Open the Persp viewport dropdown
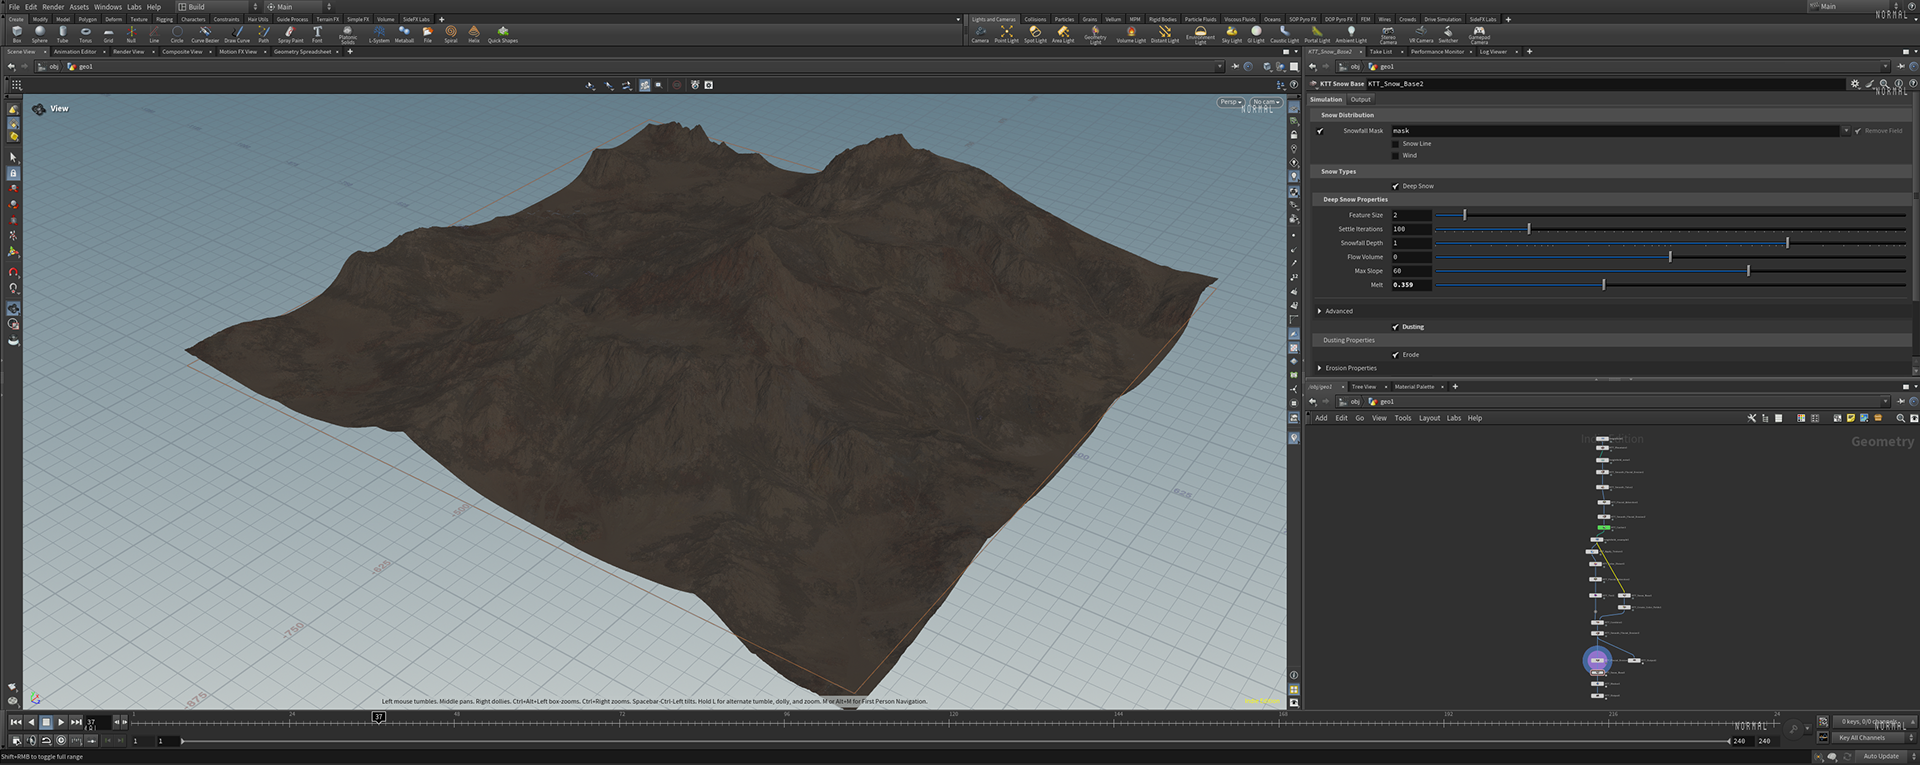This screenshot has height=765, width=1920. pos(1230,102)
